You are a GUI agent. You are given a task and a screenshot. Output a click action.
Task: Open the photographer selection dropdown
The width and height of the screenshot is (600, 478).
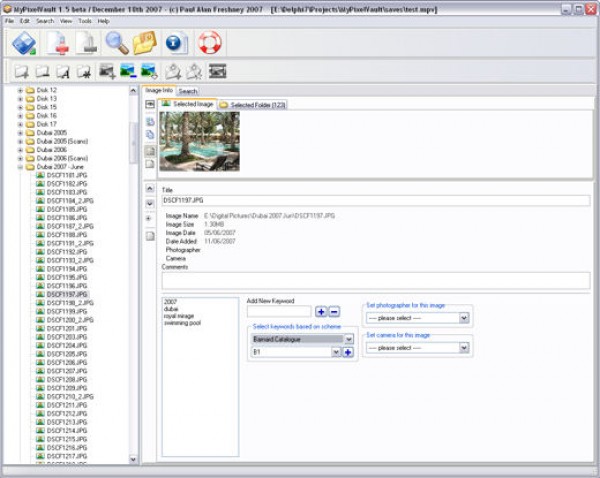[464, 318]
